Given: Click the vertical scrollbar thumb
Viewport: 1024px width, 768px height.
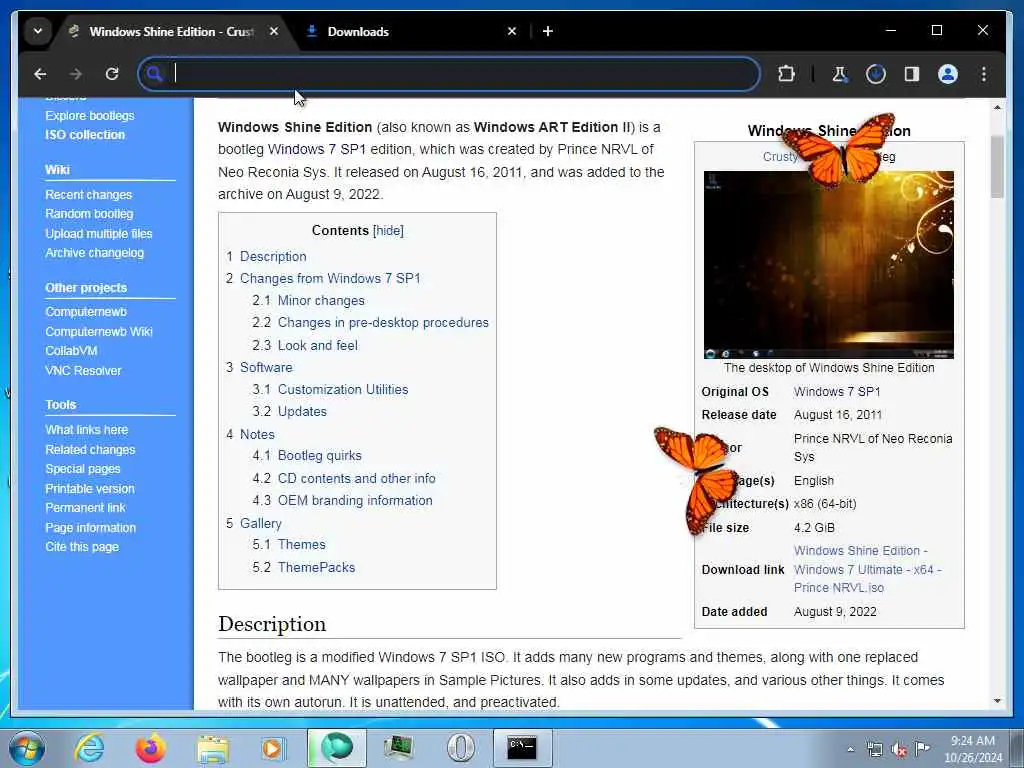Looking at the screenshot, I should tap(997, 167).
